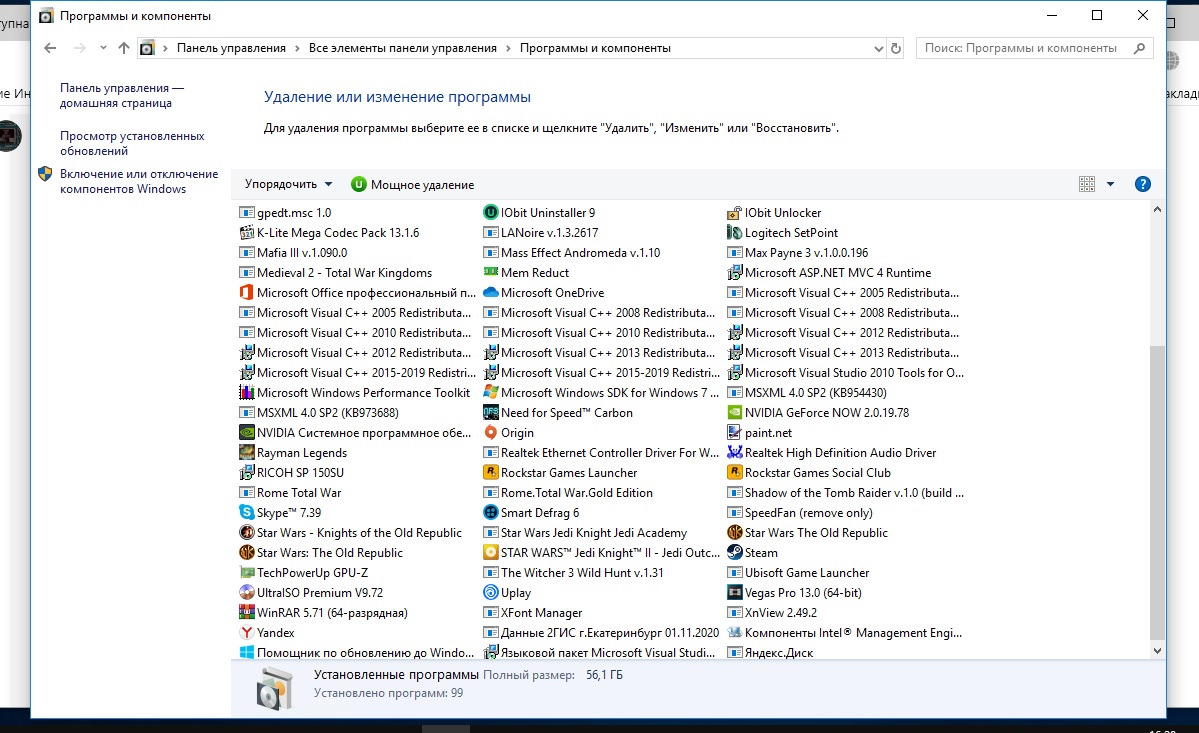The height and width of the screenshot is (733, 1199).
Task: Click the view layout grid icon
Action: click(1087, 184)
